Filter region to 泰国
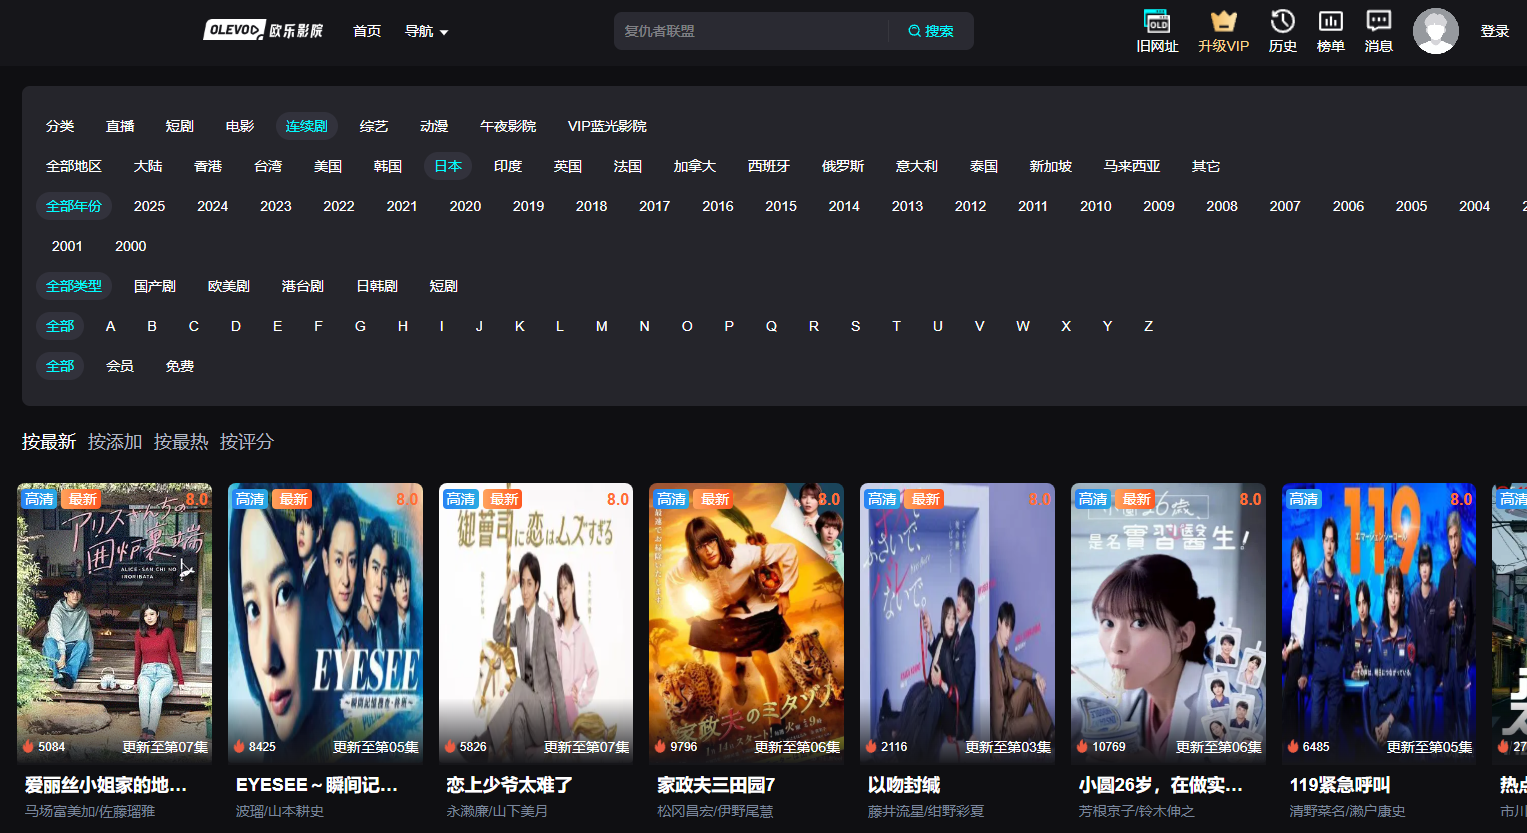Image resolution: width=1527 pixels, height=833 pixels. (984, 166)
